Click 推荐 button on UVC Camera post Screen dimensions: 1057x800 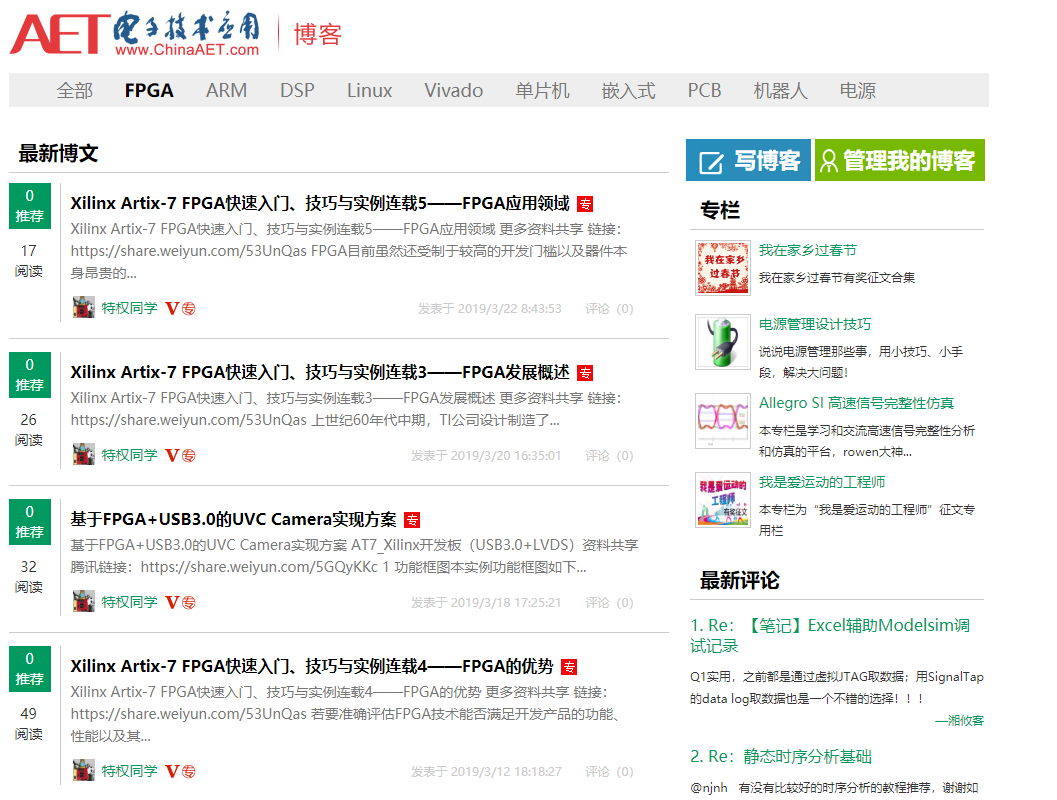[x=30, y=522]
